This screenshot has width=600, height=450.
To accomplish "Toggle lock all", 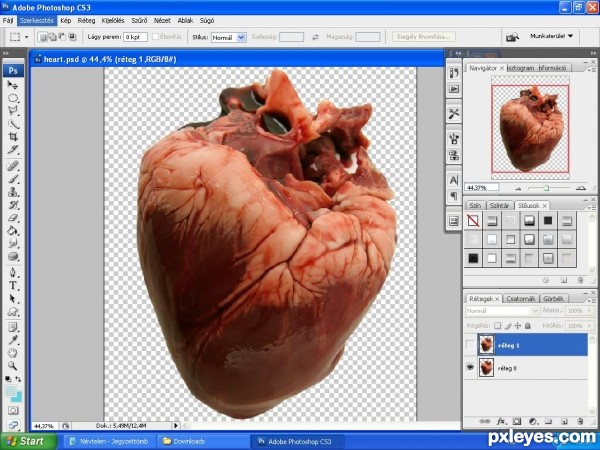I will pos(528,326).
